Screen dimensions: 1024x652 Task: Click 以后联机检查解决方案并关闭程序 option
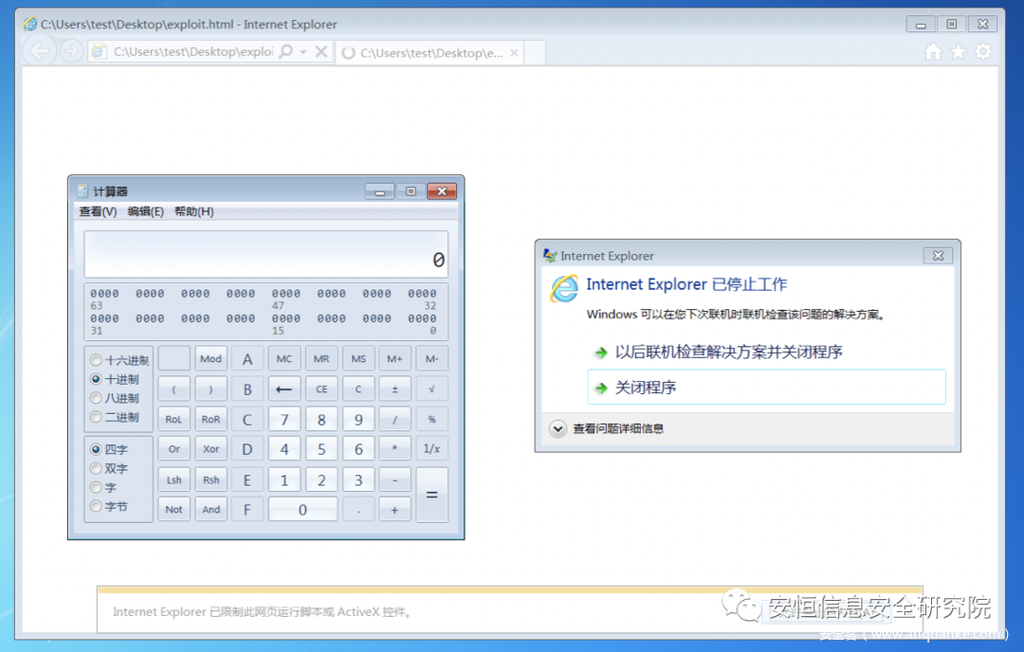point(728,352)
